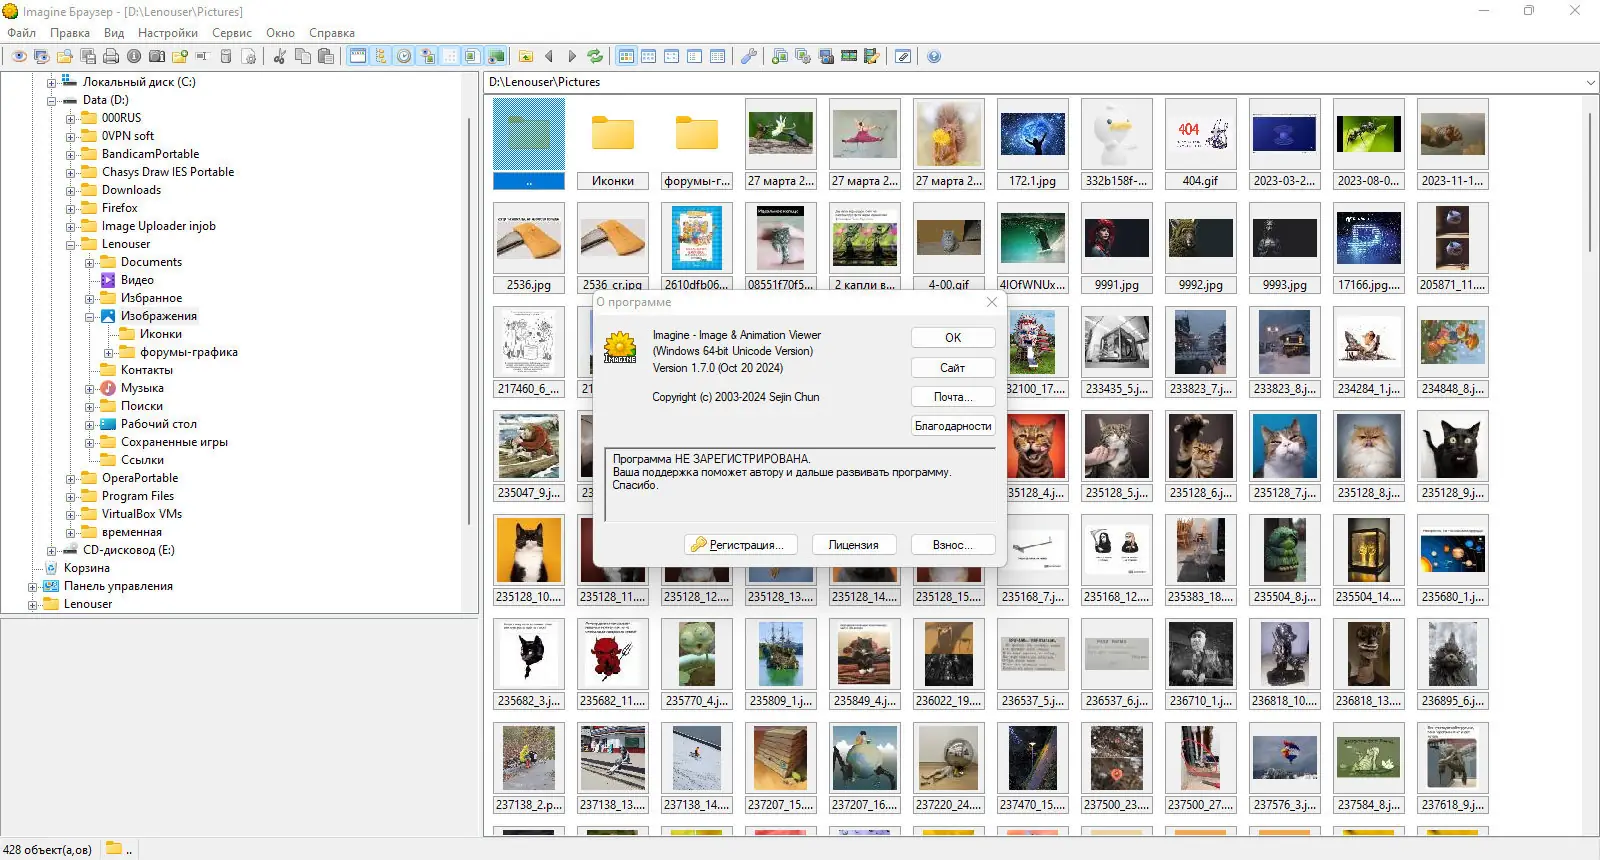Open the Справка menu

(x=332, y=33)
